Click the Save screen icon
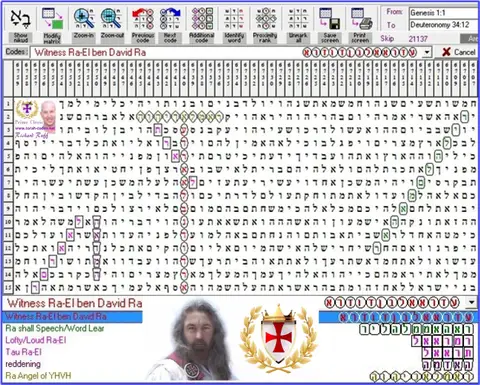480x385 pixels. 330,19
